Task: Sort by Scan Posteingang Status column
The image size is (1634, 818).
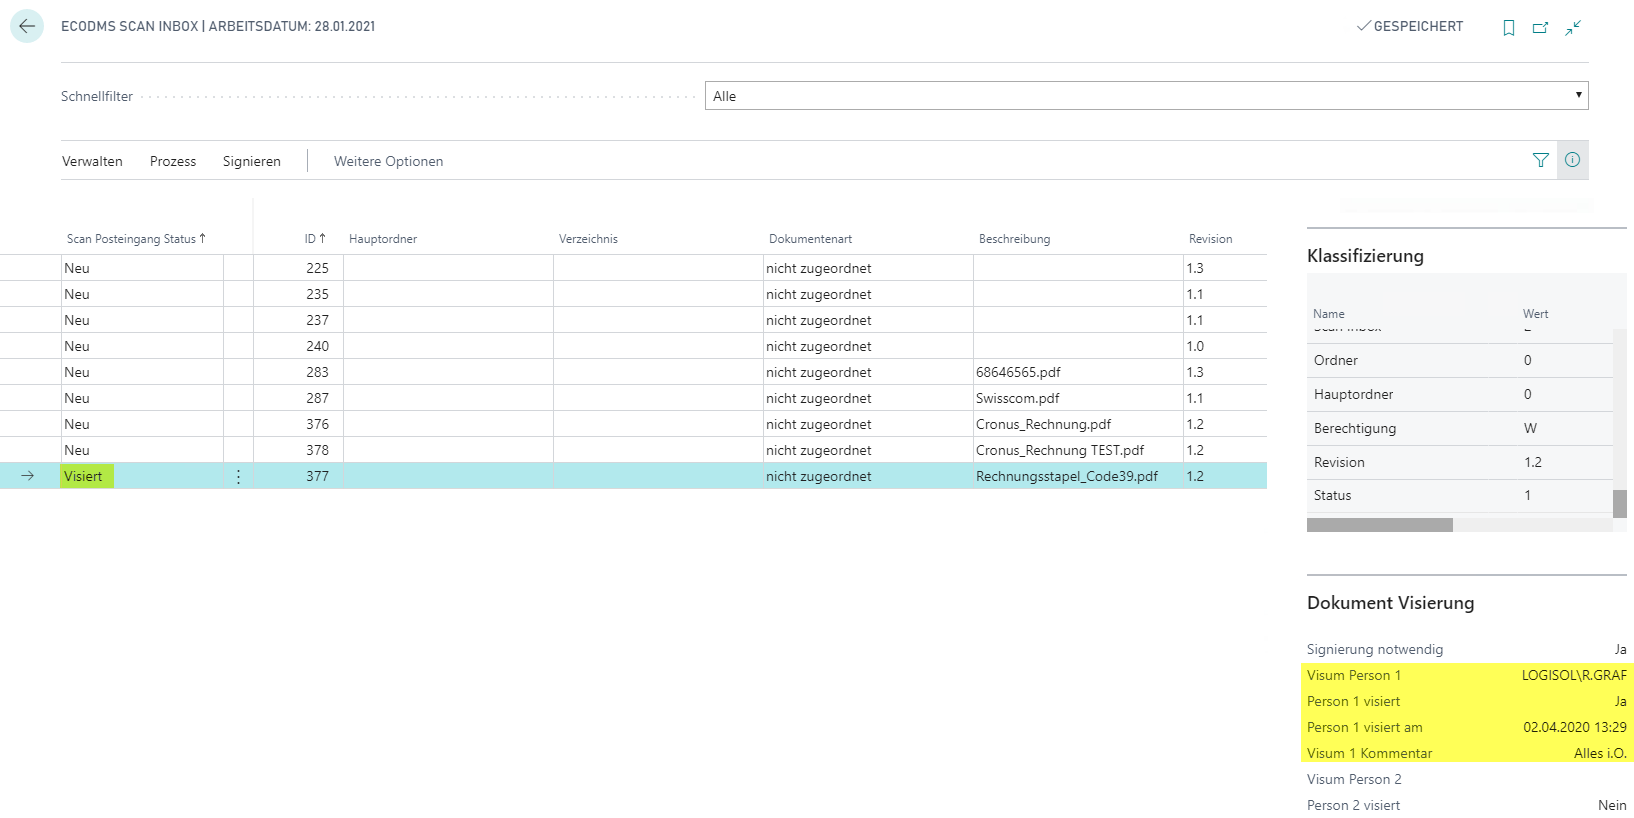Action: [x=136, y=239]
